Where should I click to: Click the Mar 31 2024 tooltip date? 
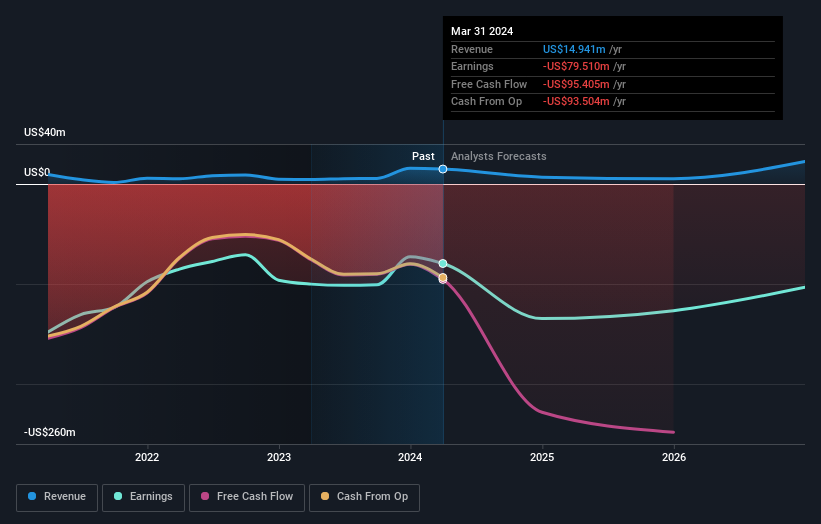pos(482,31)
